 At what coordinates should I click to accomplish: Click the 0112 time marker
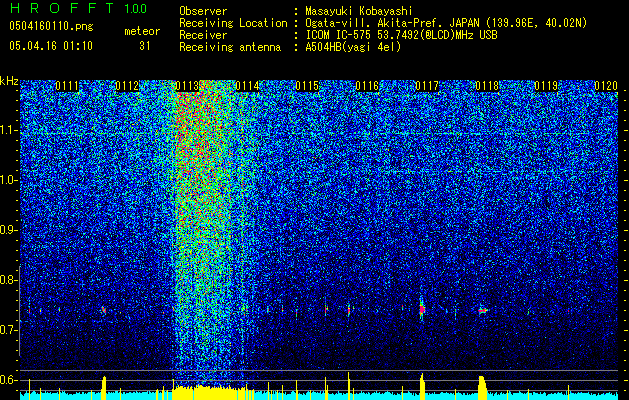[x=127, y=86]
